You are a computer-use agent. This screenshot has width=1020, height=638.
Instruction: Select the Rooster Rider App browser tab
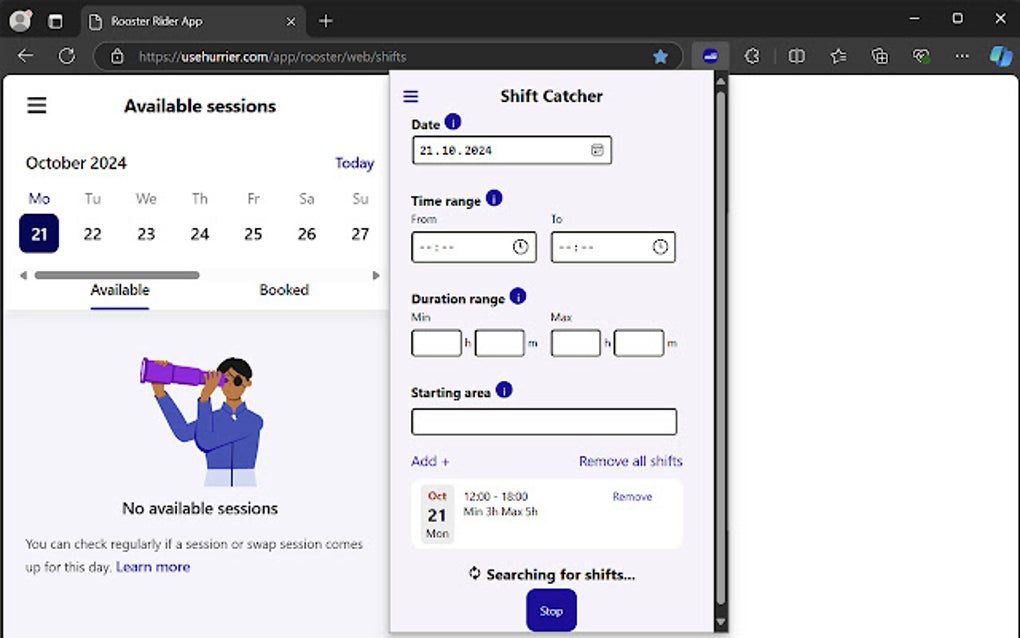coord(193,21)
